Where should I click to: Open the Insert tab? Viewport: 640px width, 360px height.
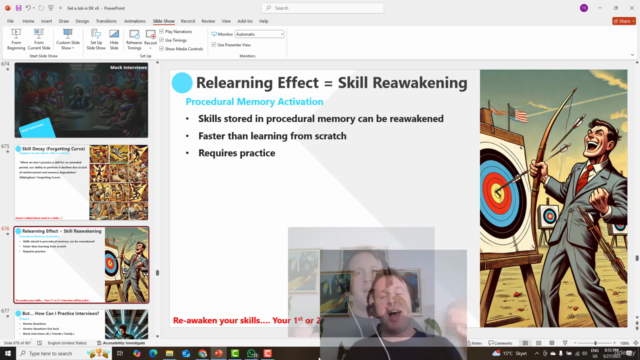tap(46, 21)
